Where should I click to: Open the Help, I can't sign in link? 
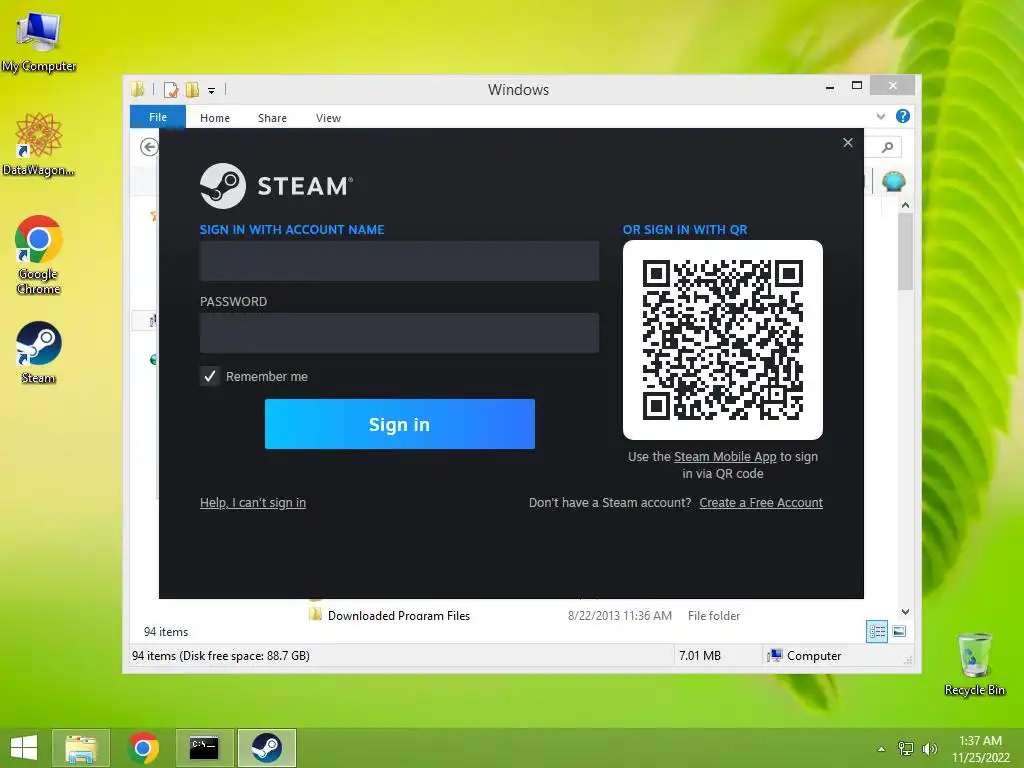tap(253, 502)
